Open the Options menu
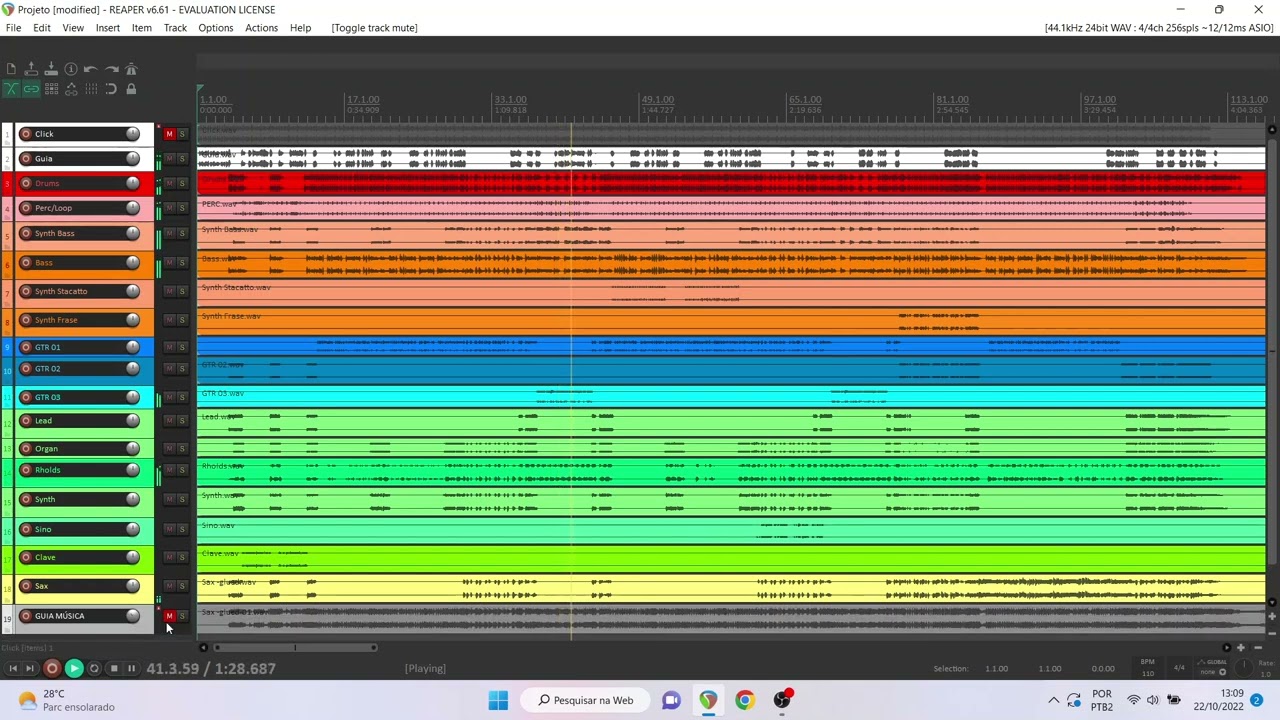1280x720 pixels. click(215, 28)
